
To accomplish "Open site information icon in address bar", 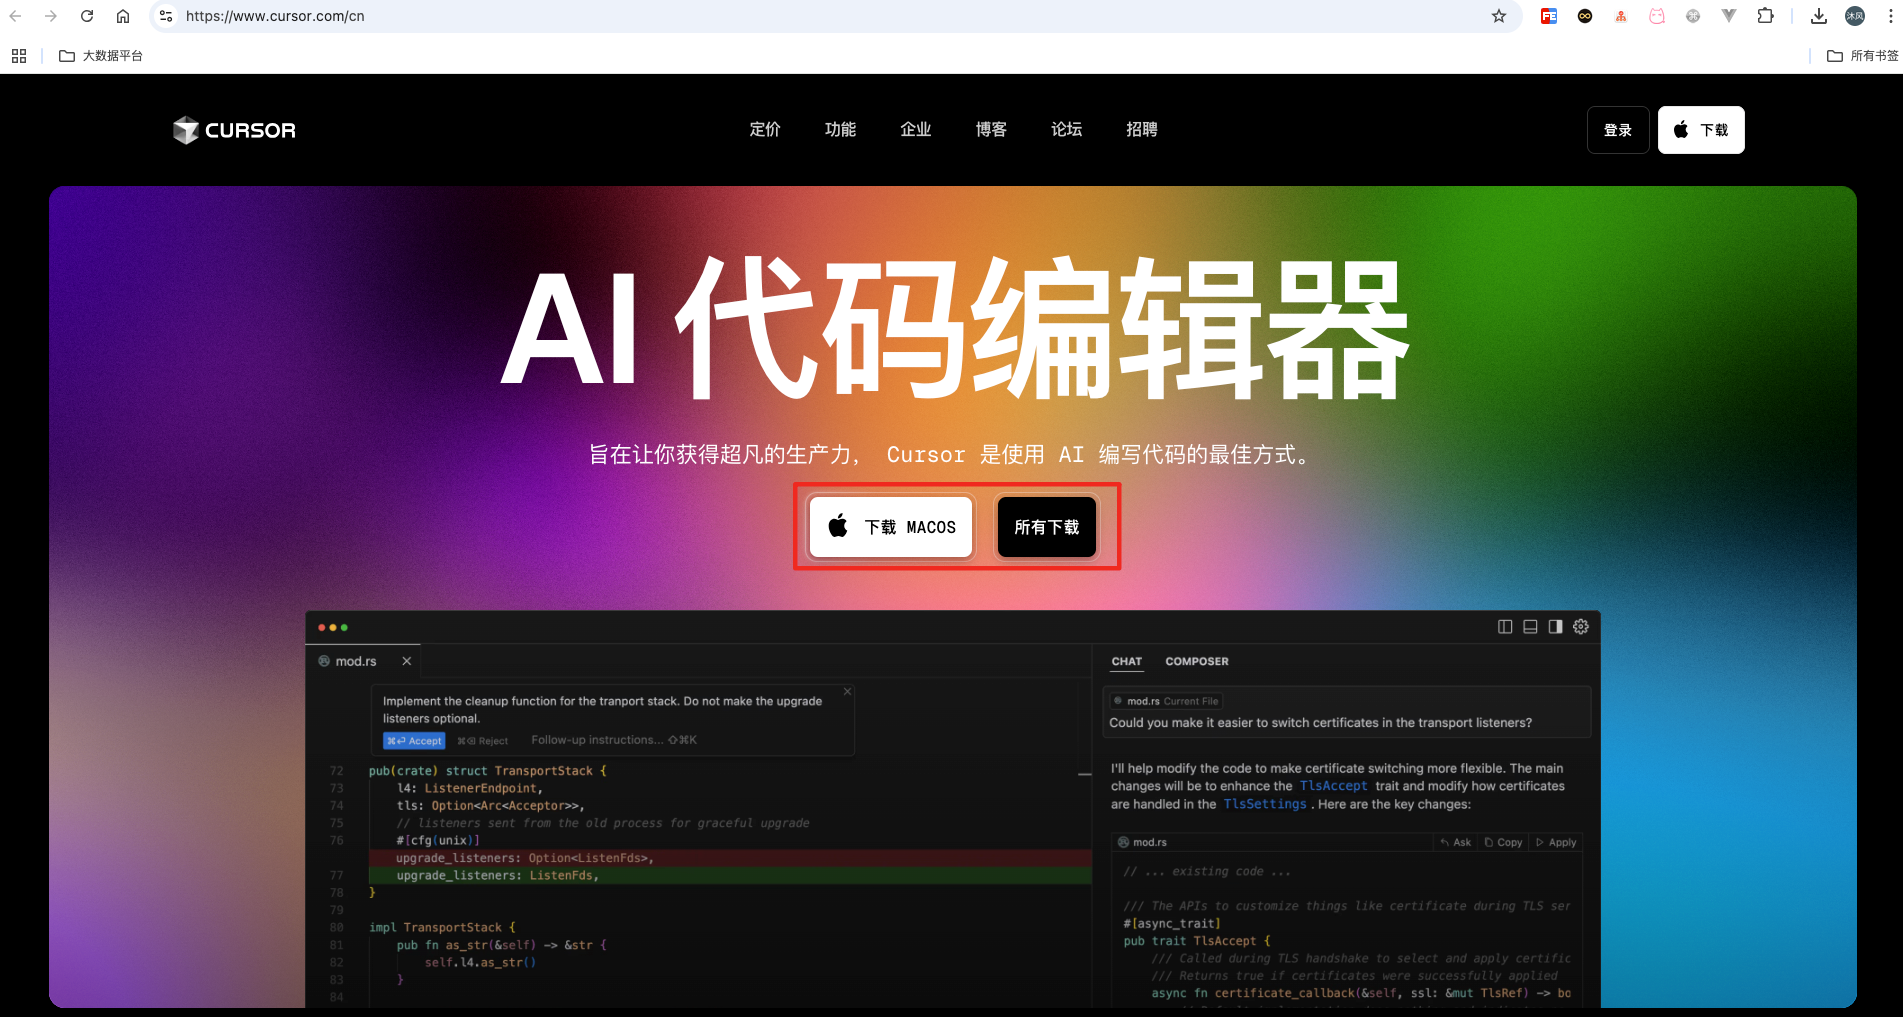I will (x=166, y=16).
